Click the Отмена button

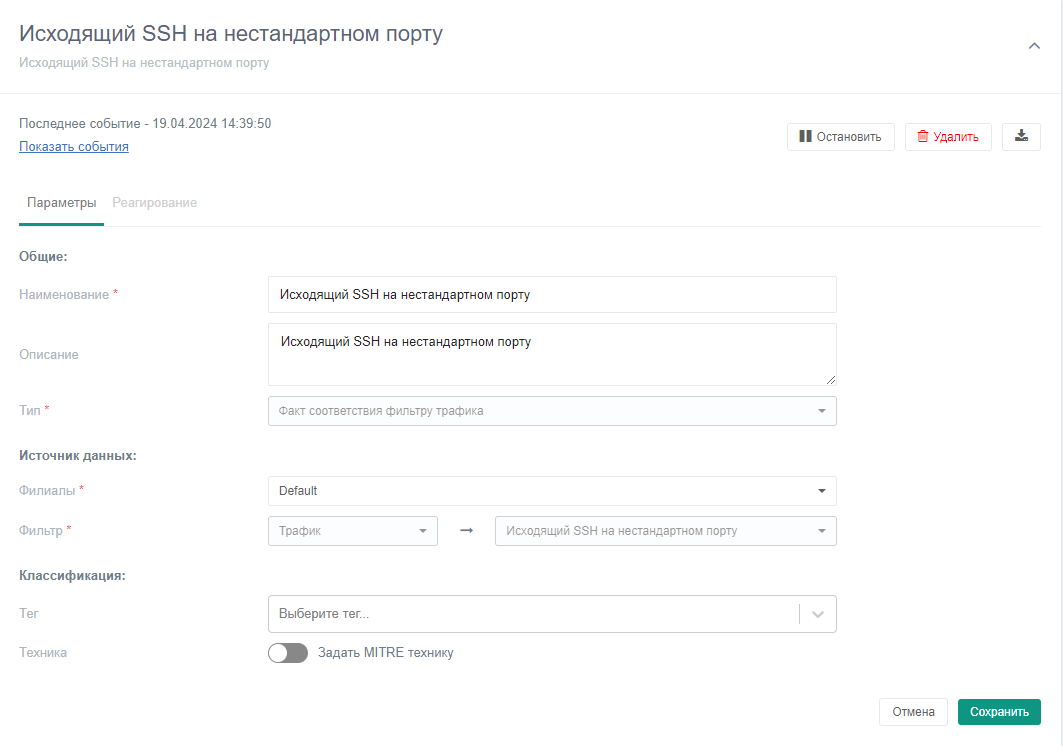point(913,712)
